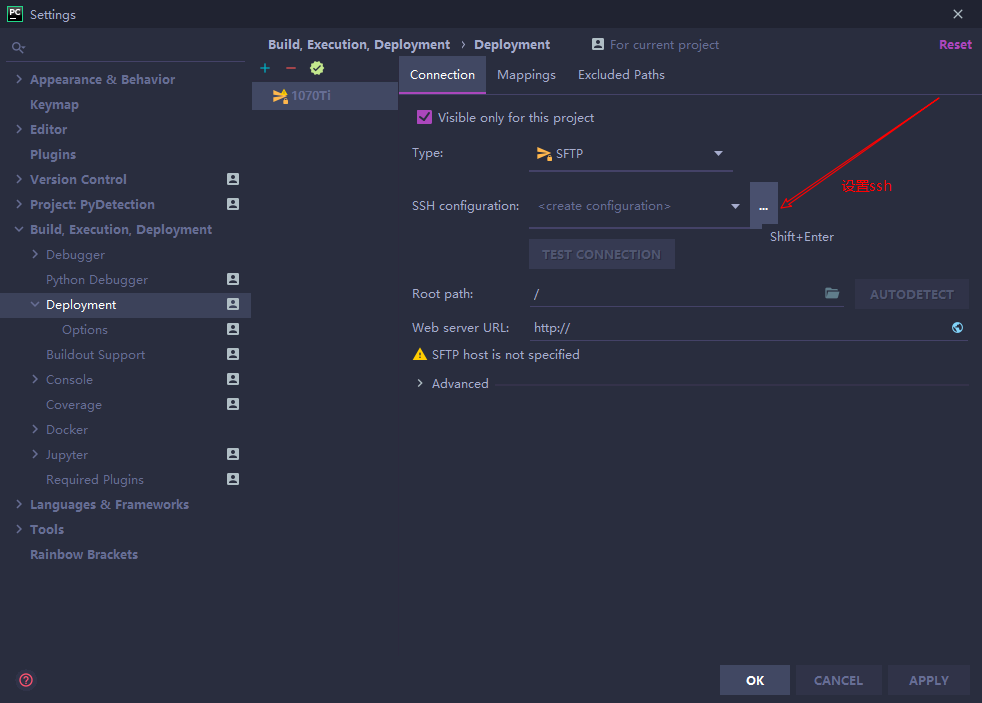982x703 pixels.
Task: Open web server URL with globe icon
Action: point(957,327)
